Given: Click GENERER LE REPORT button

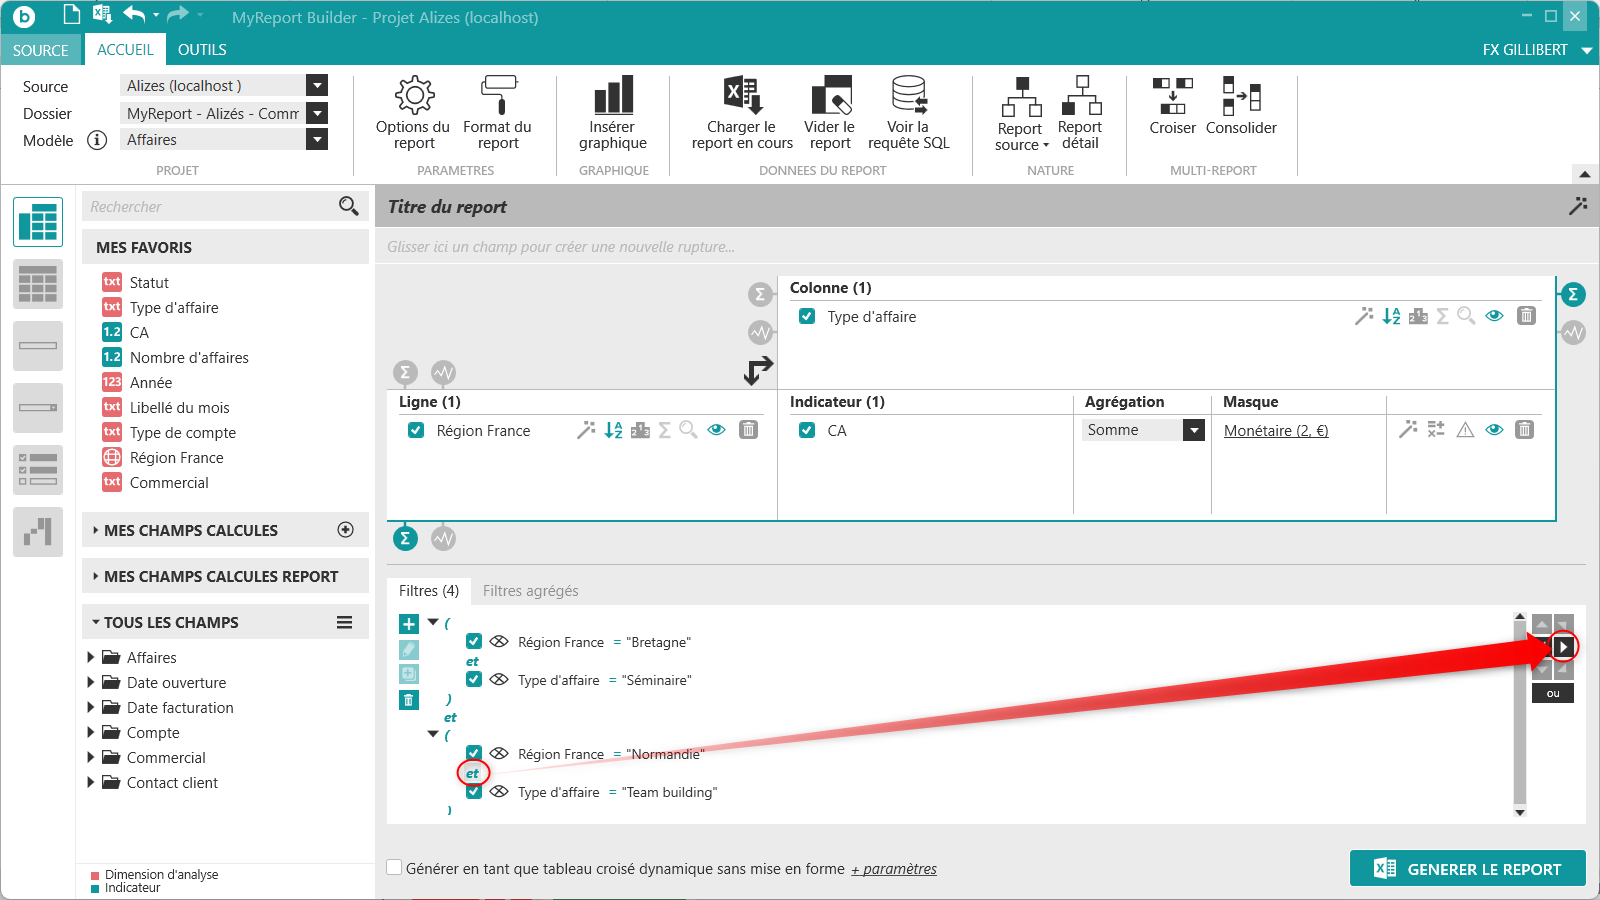Looking at the screenshot, I should tap(1467, 869).
